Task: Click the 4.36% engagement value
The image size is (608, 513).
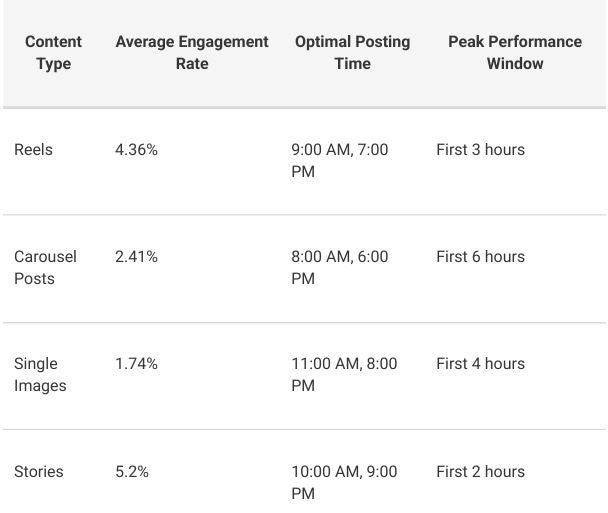Action: pos(136,150)
